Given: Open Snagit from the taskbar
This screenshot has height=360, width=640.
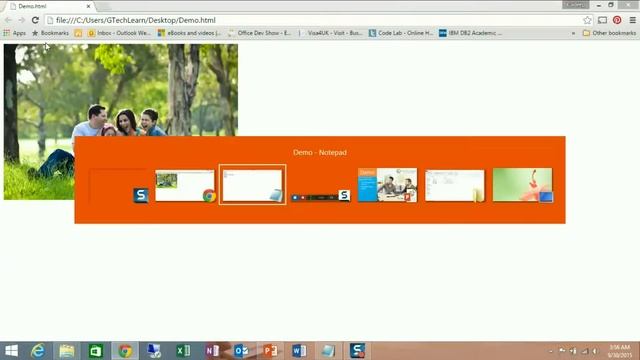Looking at the screenshot, I should pos(358,351).
